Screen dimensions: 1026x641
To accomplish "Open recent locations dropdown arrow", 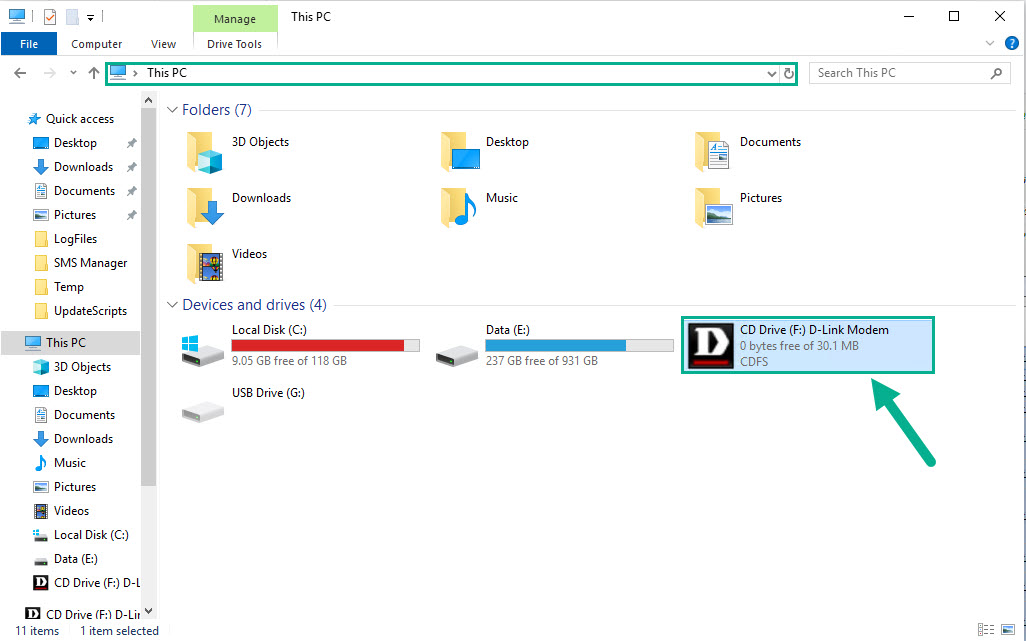I will (73, 73).
